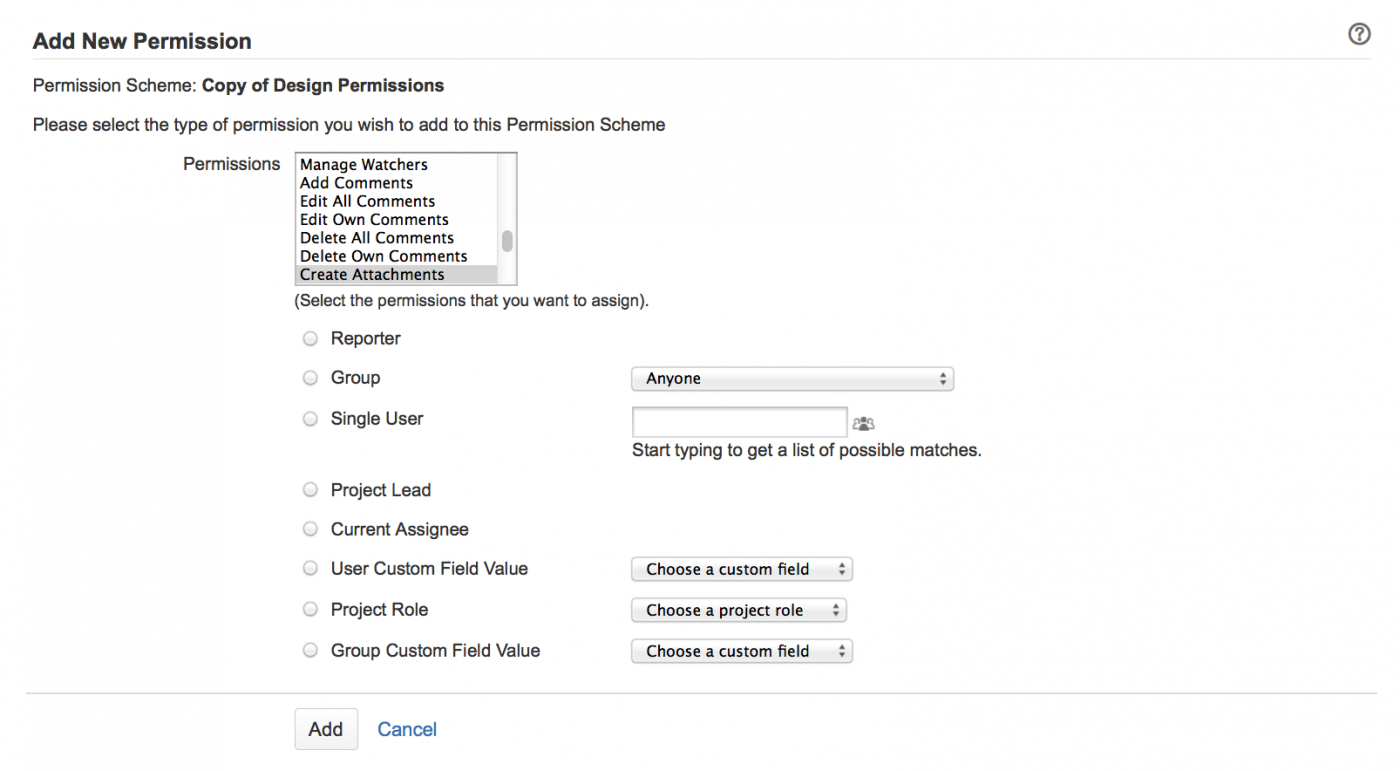1400x771 pixels.
Task: Choose Edit All Comments permission
Action: pos(367,201)
